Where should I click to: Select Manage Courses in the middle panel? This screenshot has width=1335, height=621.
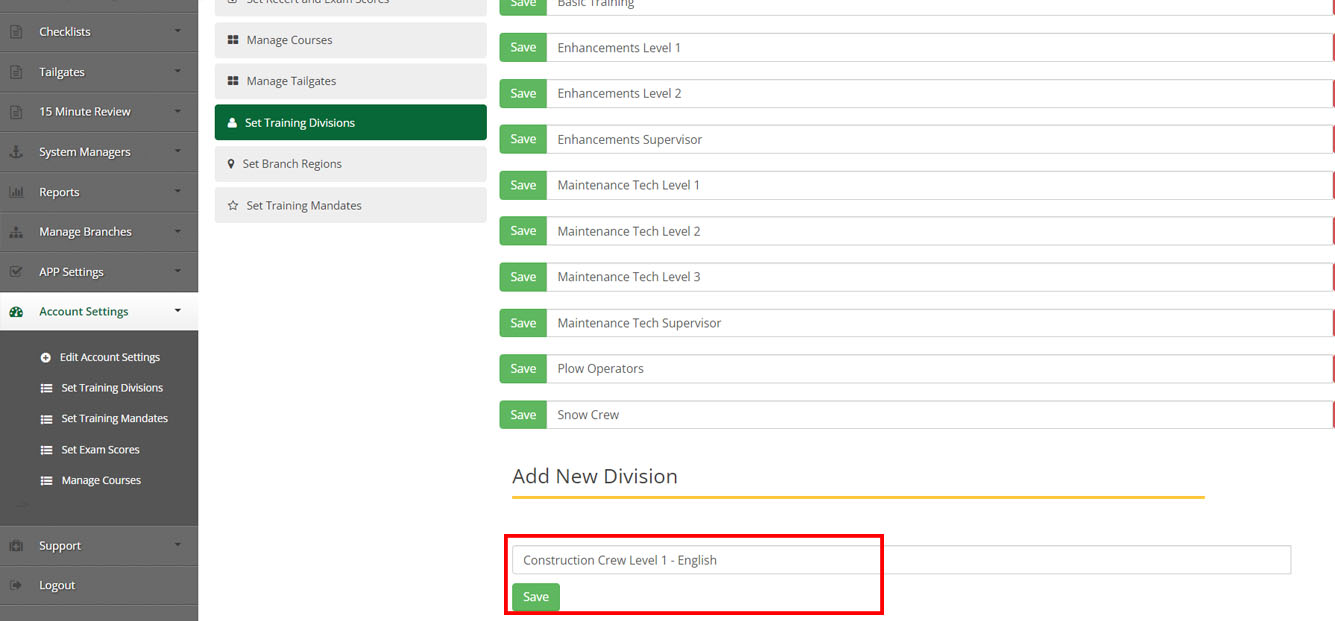coord(350,40)
